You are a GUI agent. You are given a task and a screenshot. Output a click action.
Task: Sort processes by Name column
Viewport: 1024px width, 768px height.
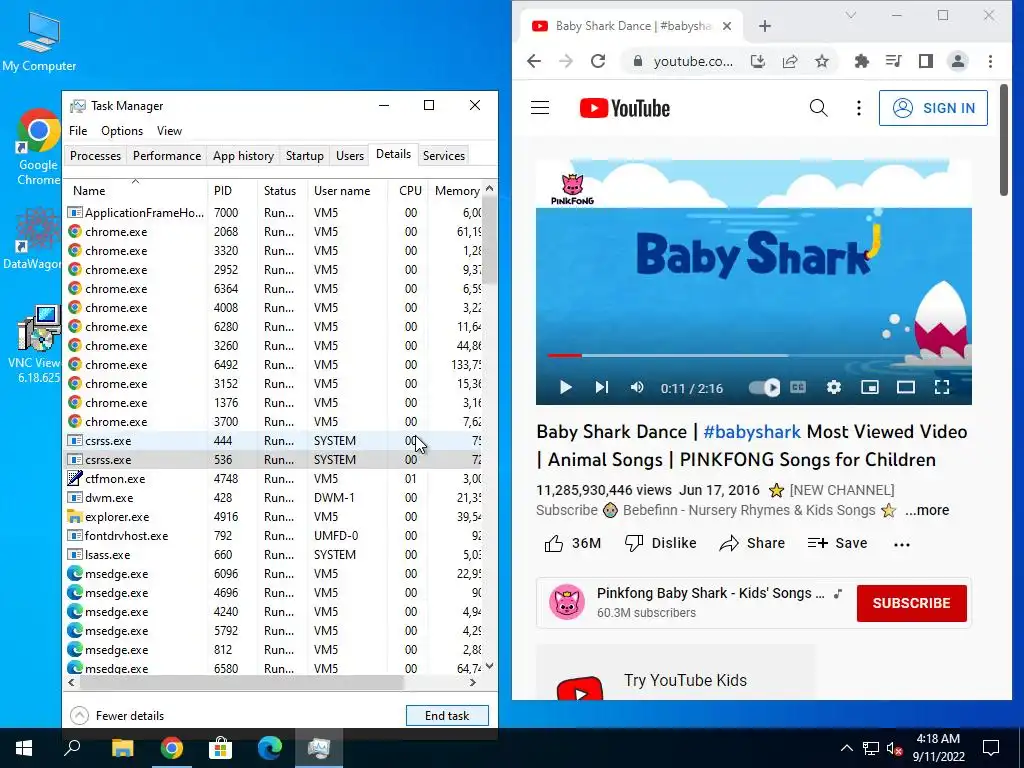pos(135,191)
